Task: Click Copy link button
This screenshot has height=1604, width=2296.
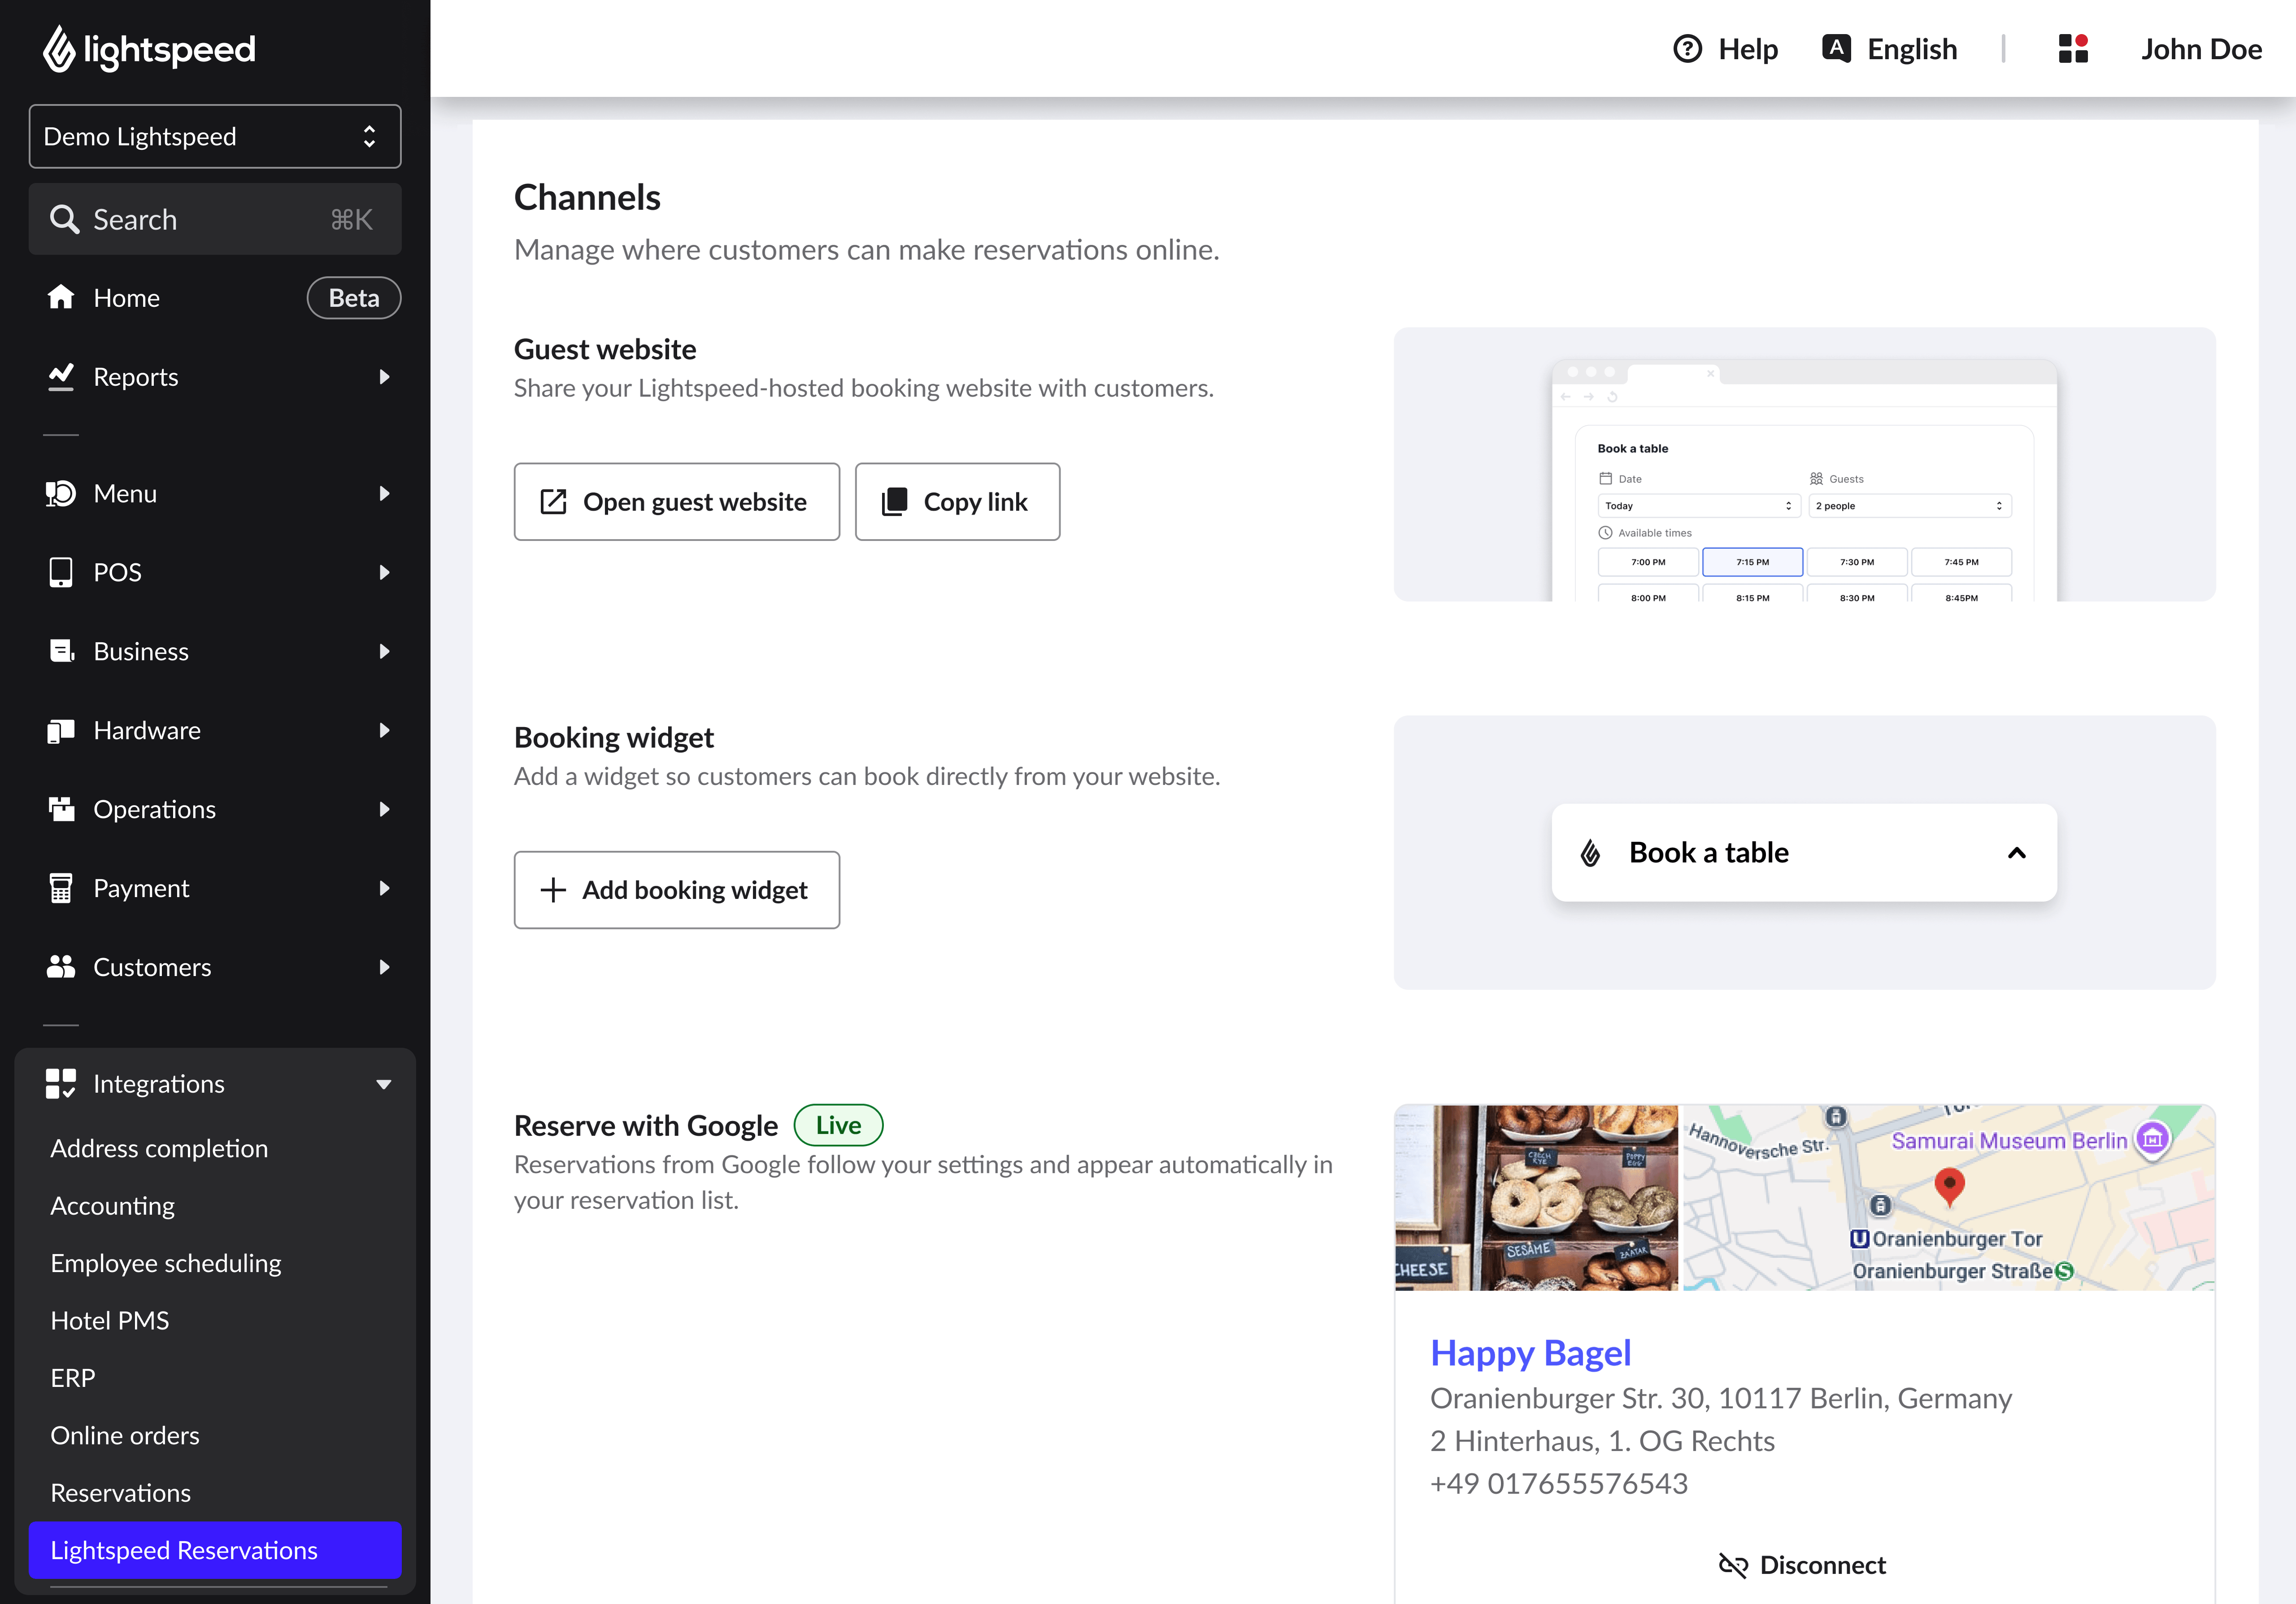Action: click(957, 502)
